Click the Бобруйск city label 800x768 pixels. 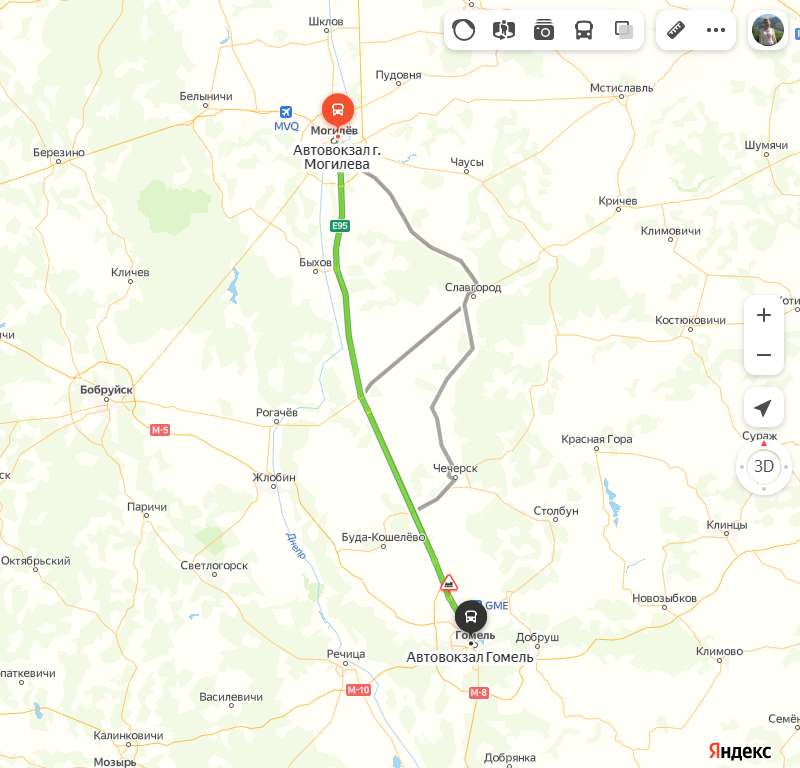[x=106, y=390]
